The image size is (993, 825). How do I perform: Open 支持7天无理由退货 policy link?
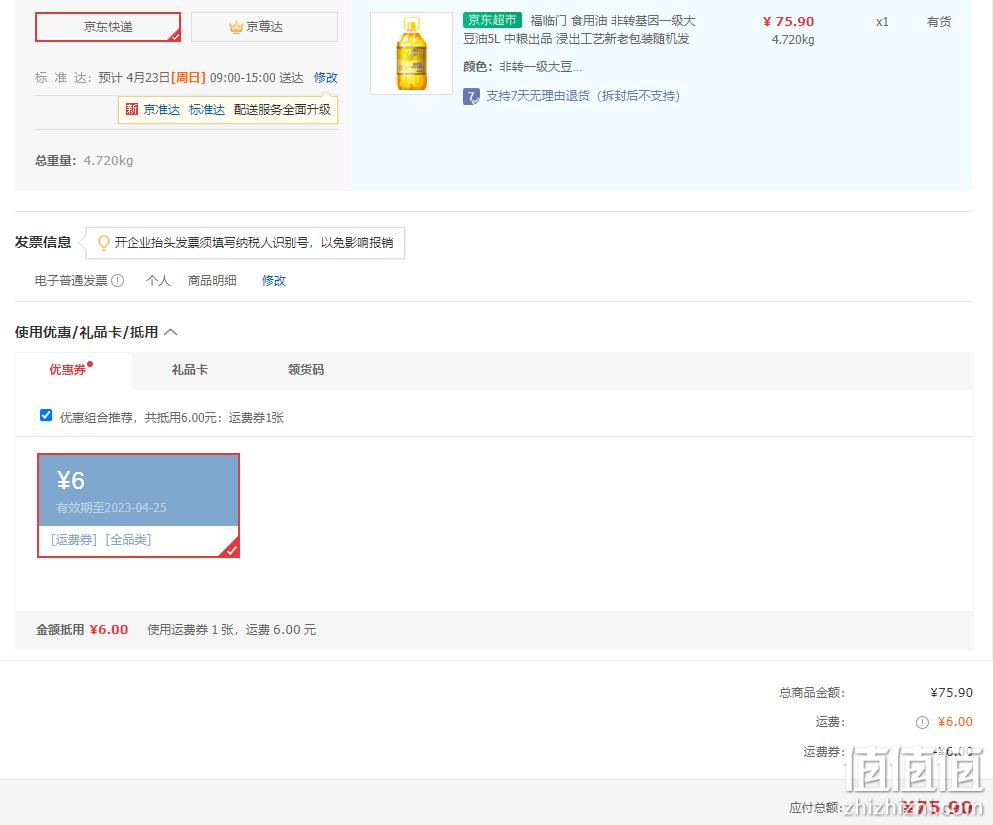(583, 96)
